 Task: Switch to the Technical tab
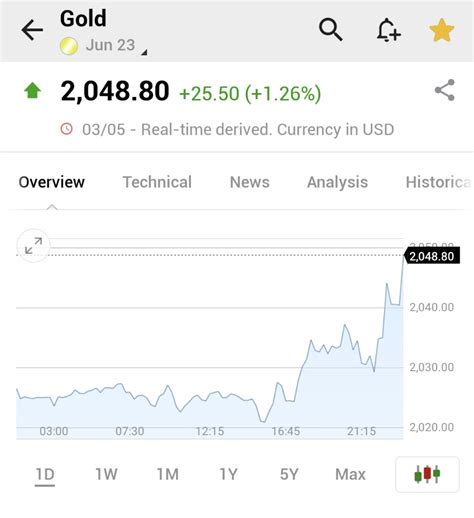[157, 182]
